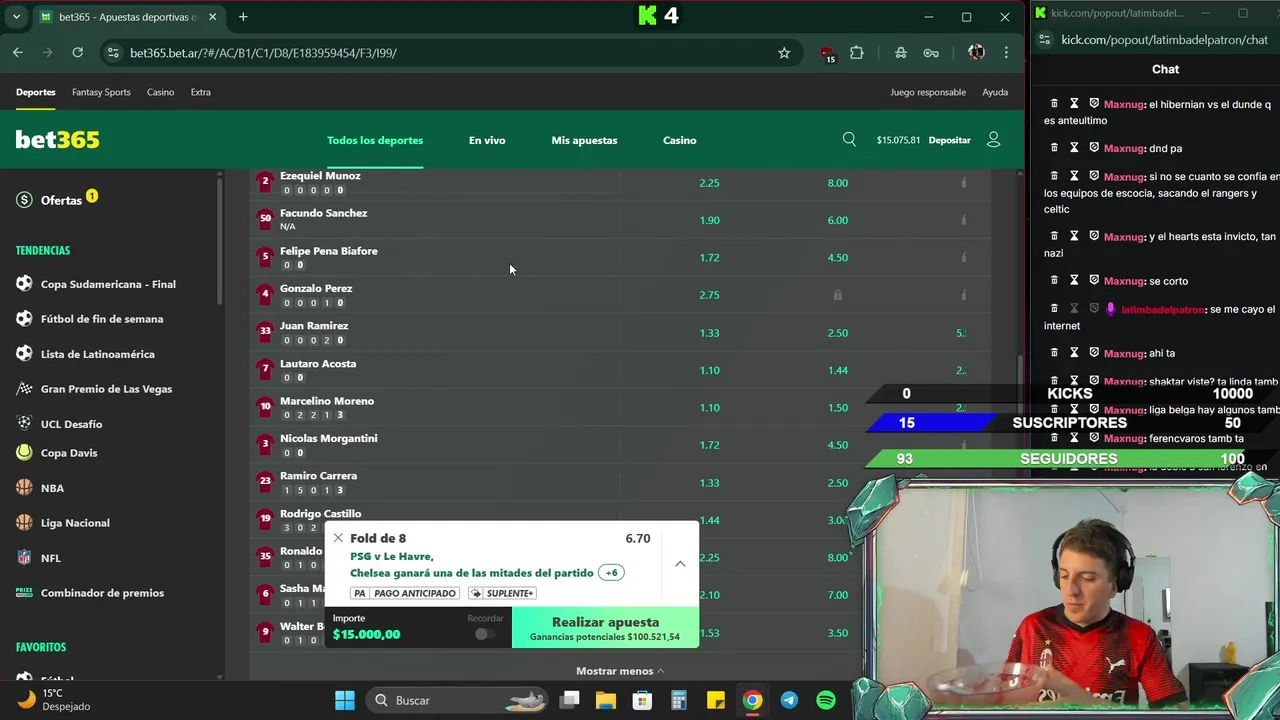The image size is (1280, 720).
Task: Select 1.44 odds for Lautaro Acosta
Action: coord(838,370)
